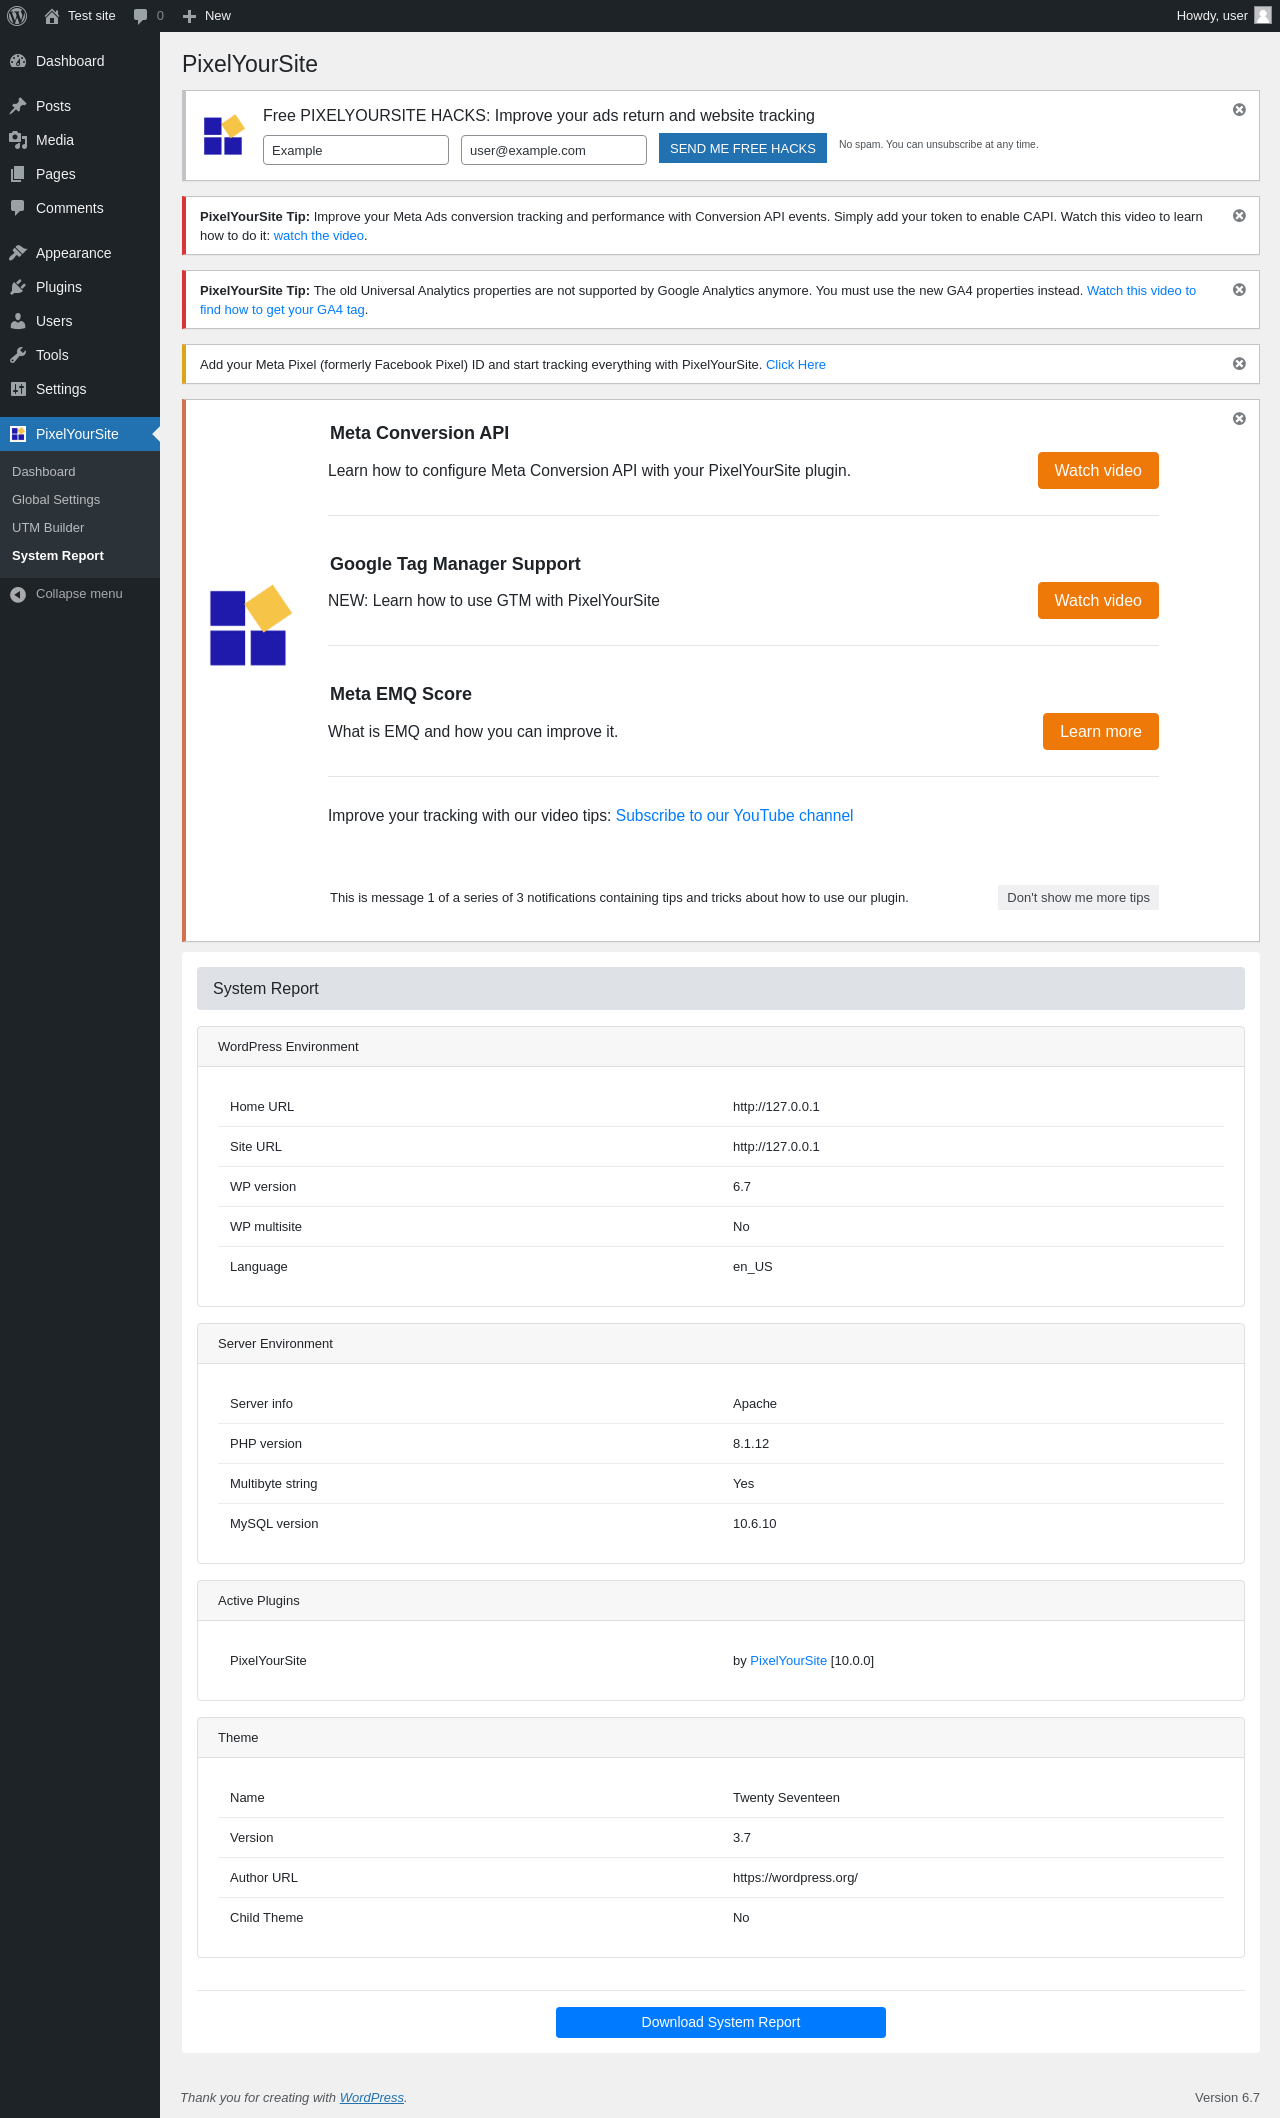This screenshot has height=2118, width=1280.
Task: Click the large PixelYourSite logo in tips panel
Action: (x=250, y=626)
